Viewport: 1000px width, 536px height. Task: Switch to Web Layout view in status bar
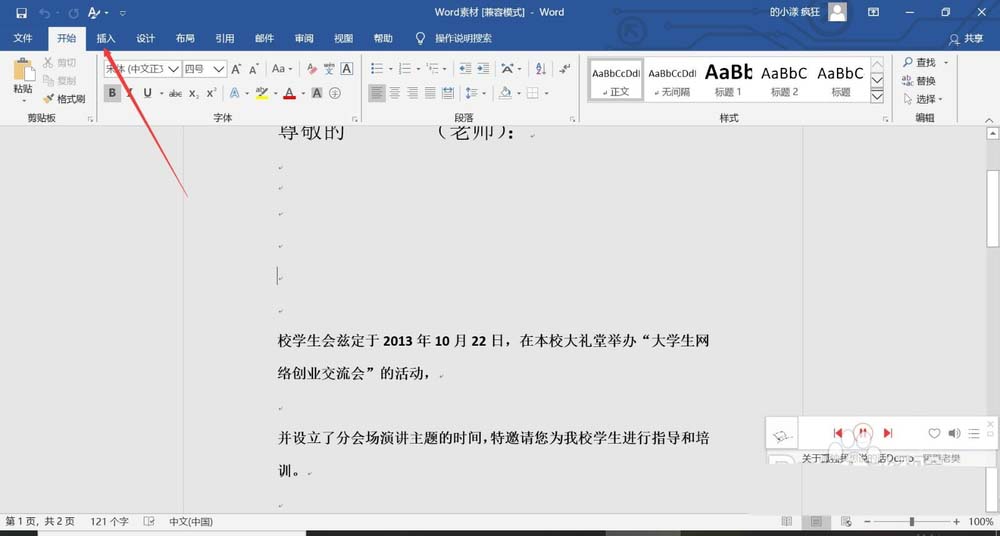[846, 521]
